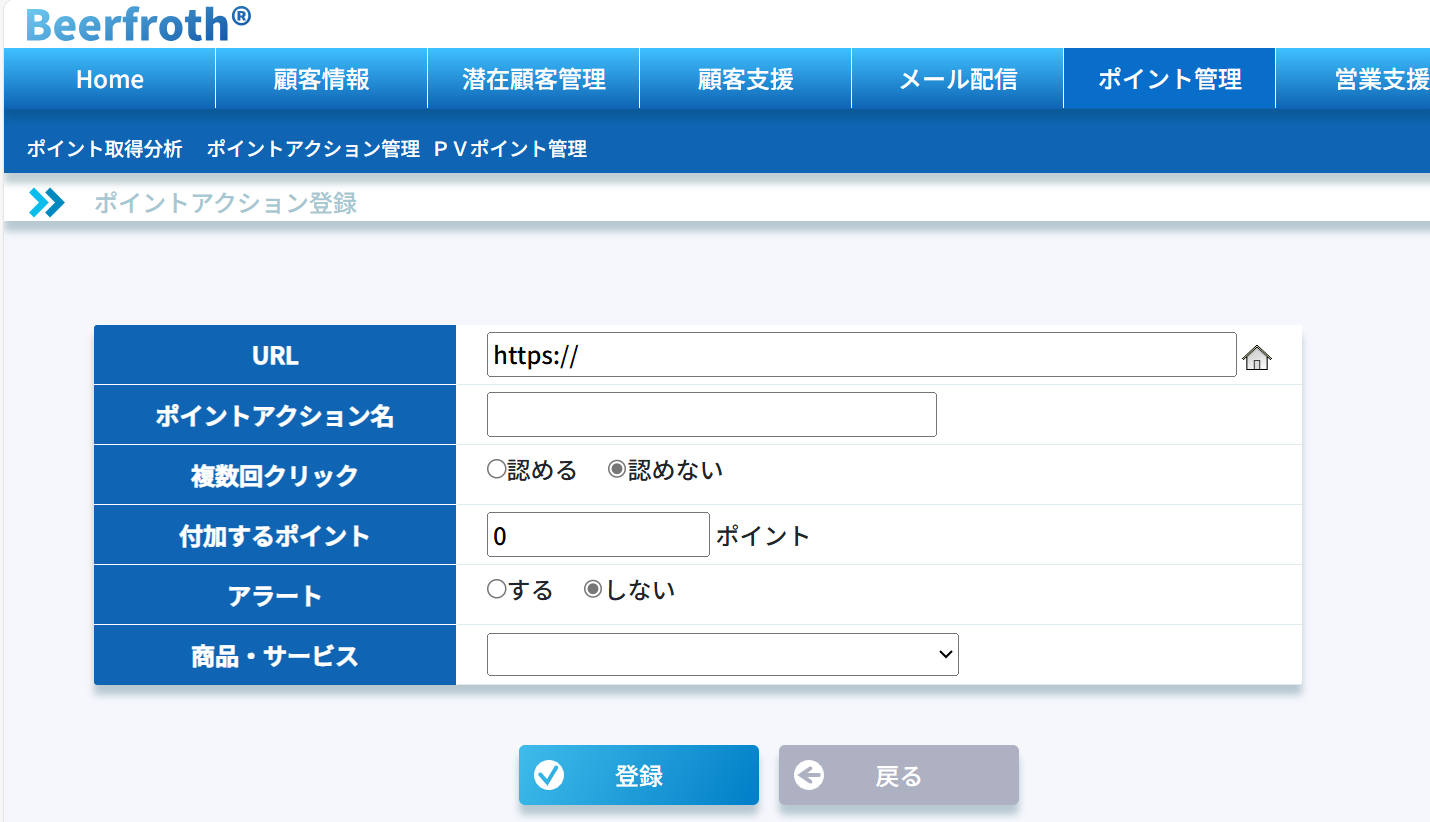Select ポイント管理 tab
This screenshot has height=822, width=1430.
point(1169,79)
